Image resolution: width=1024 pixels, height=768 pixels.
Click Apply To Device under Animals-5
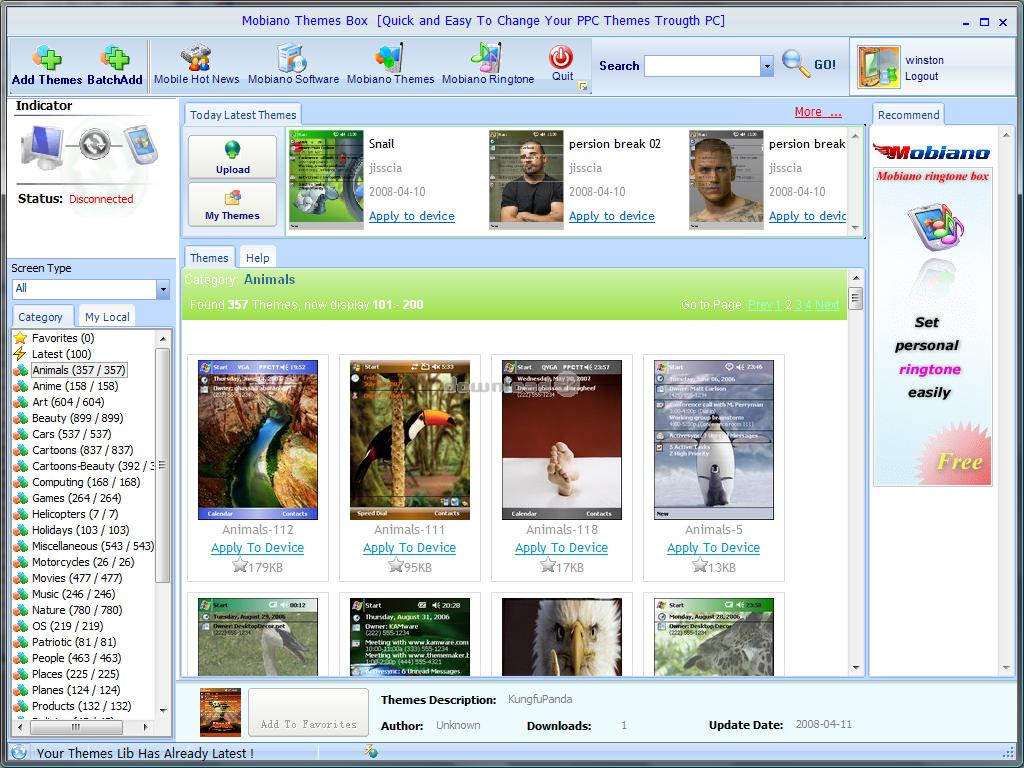click(x=713, y=548)
